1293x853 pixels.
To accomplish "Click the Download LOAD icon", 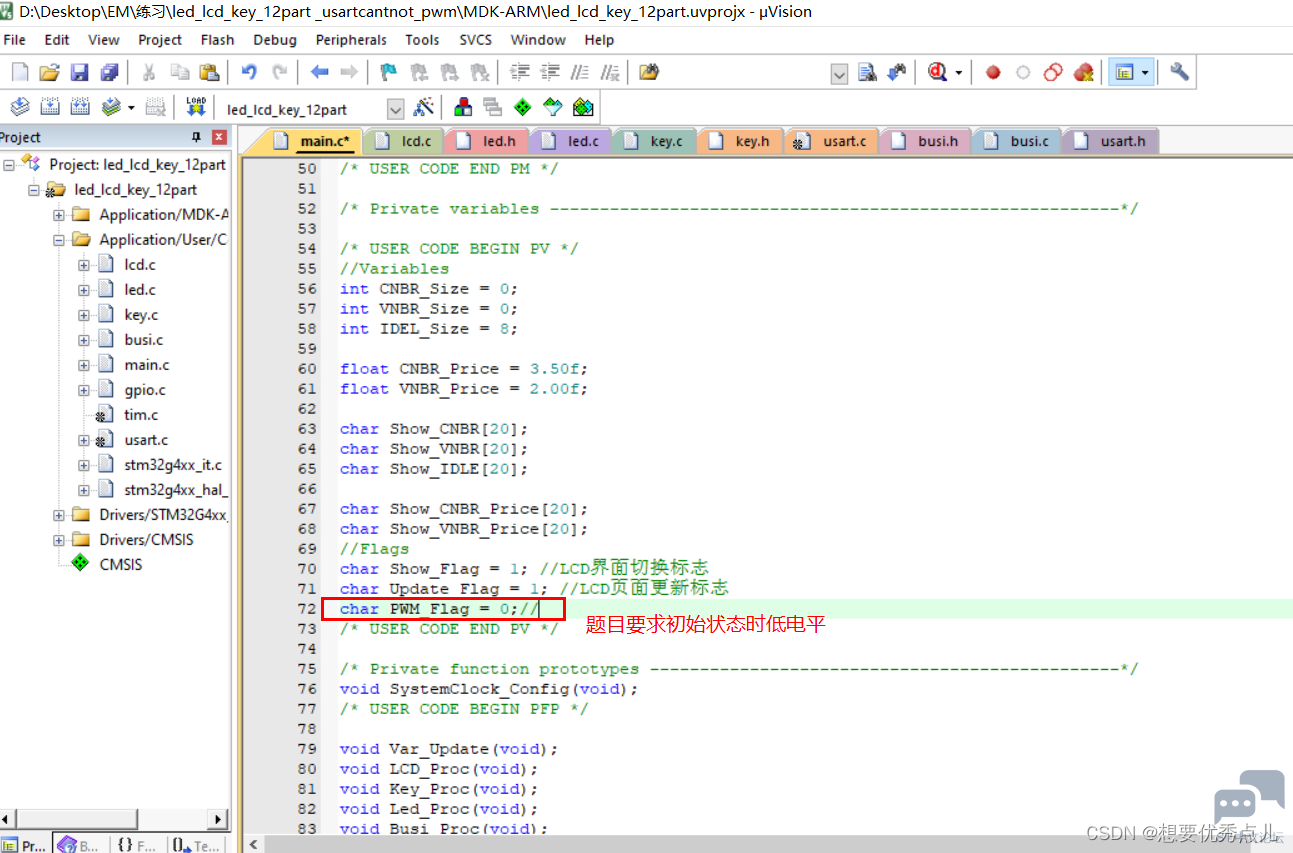I will pos(196,108).
